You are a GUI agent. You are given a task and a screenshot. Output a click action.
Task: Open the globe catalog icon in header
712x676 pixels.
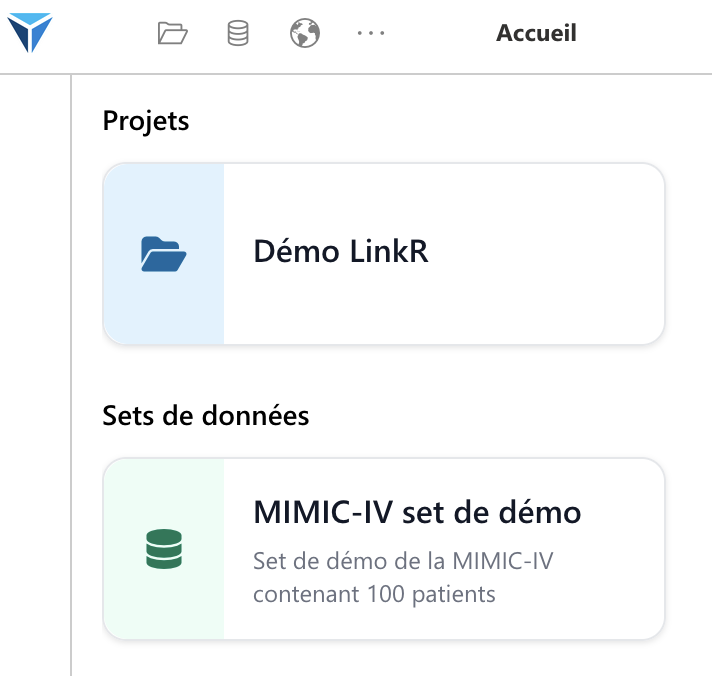[x=305, y=33]
